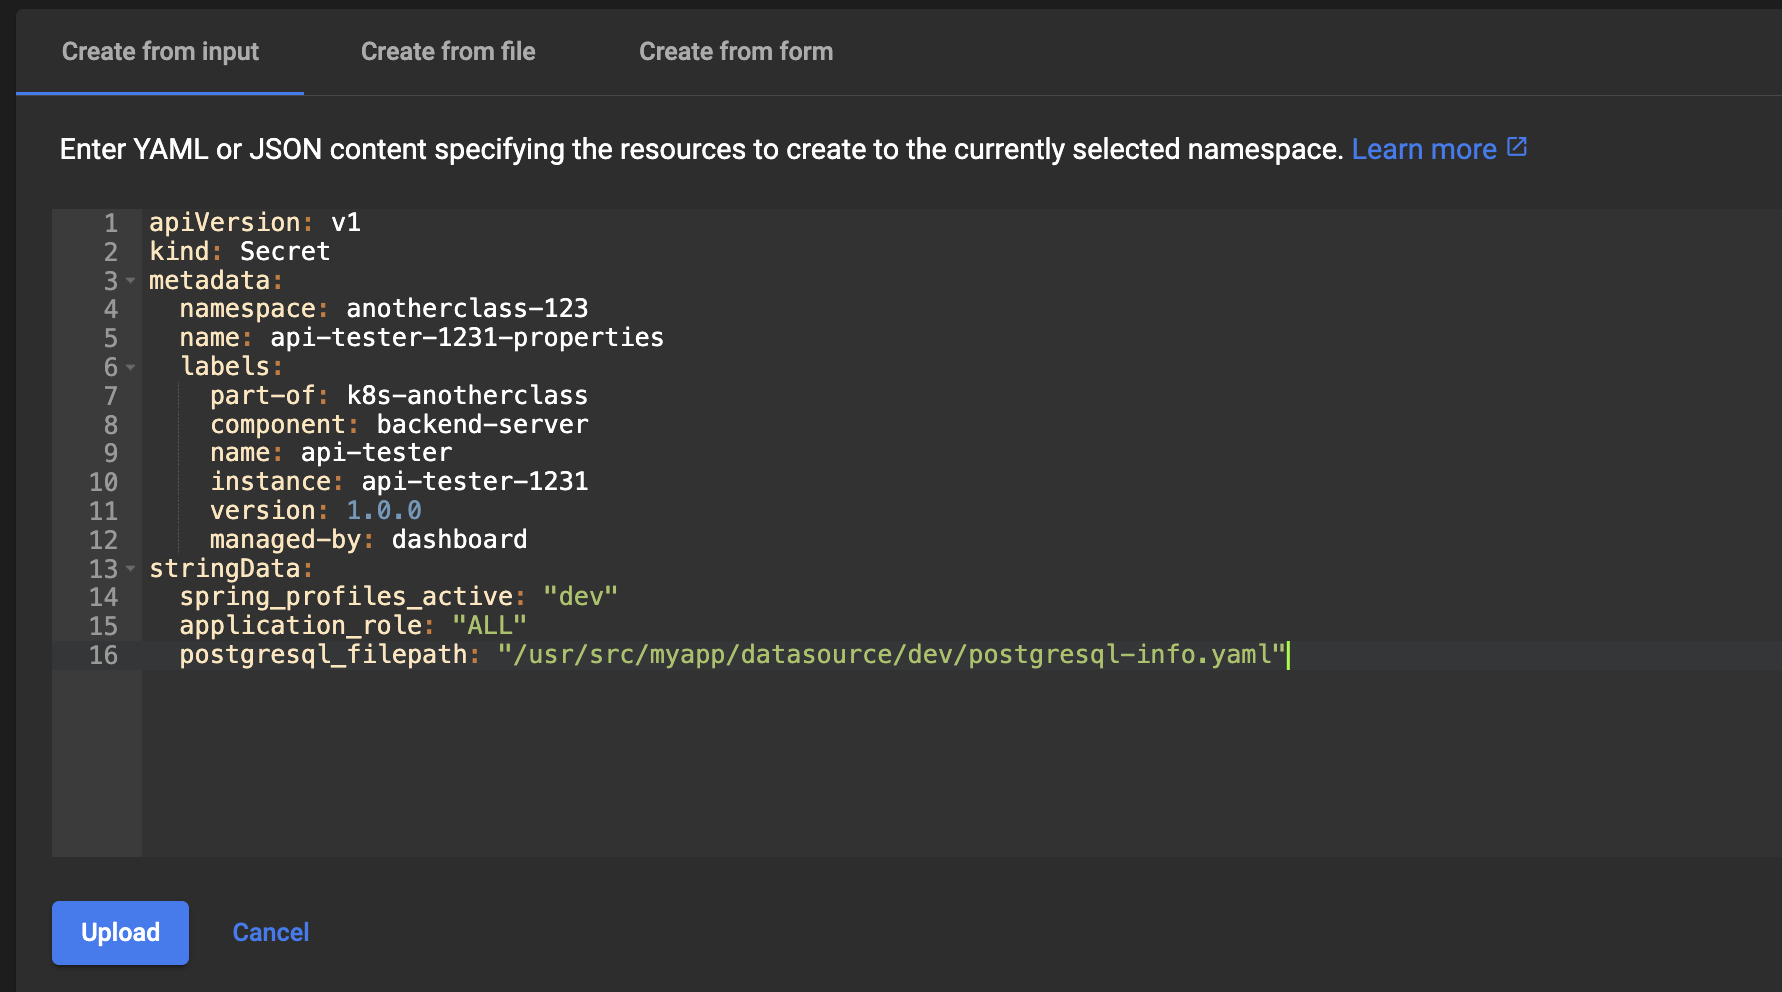Fold the stringData block arrow
This screenshot has height=992, width=1782.
(130, 569)
